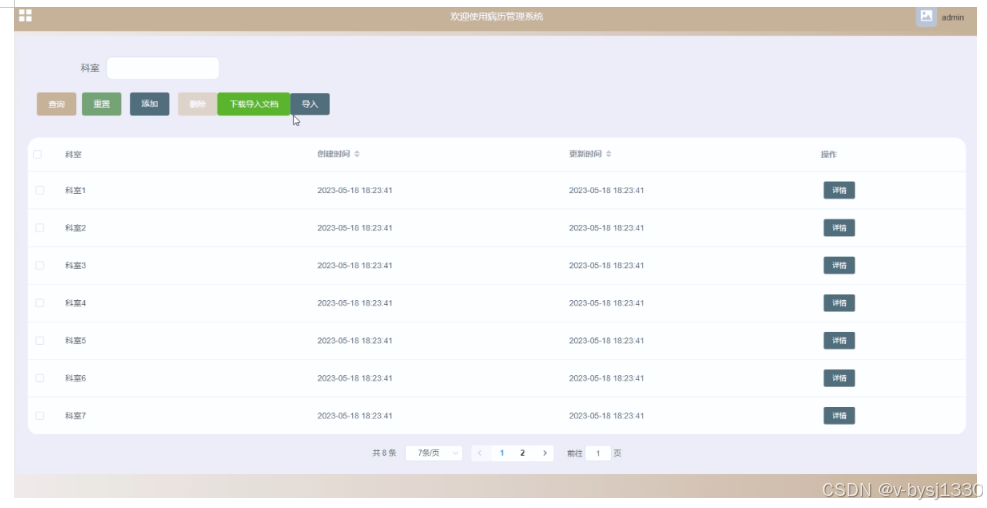Focus the 前往 page number input
The image size is (987, 508).
click(x=598, y=453)
